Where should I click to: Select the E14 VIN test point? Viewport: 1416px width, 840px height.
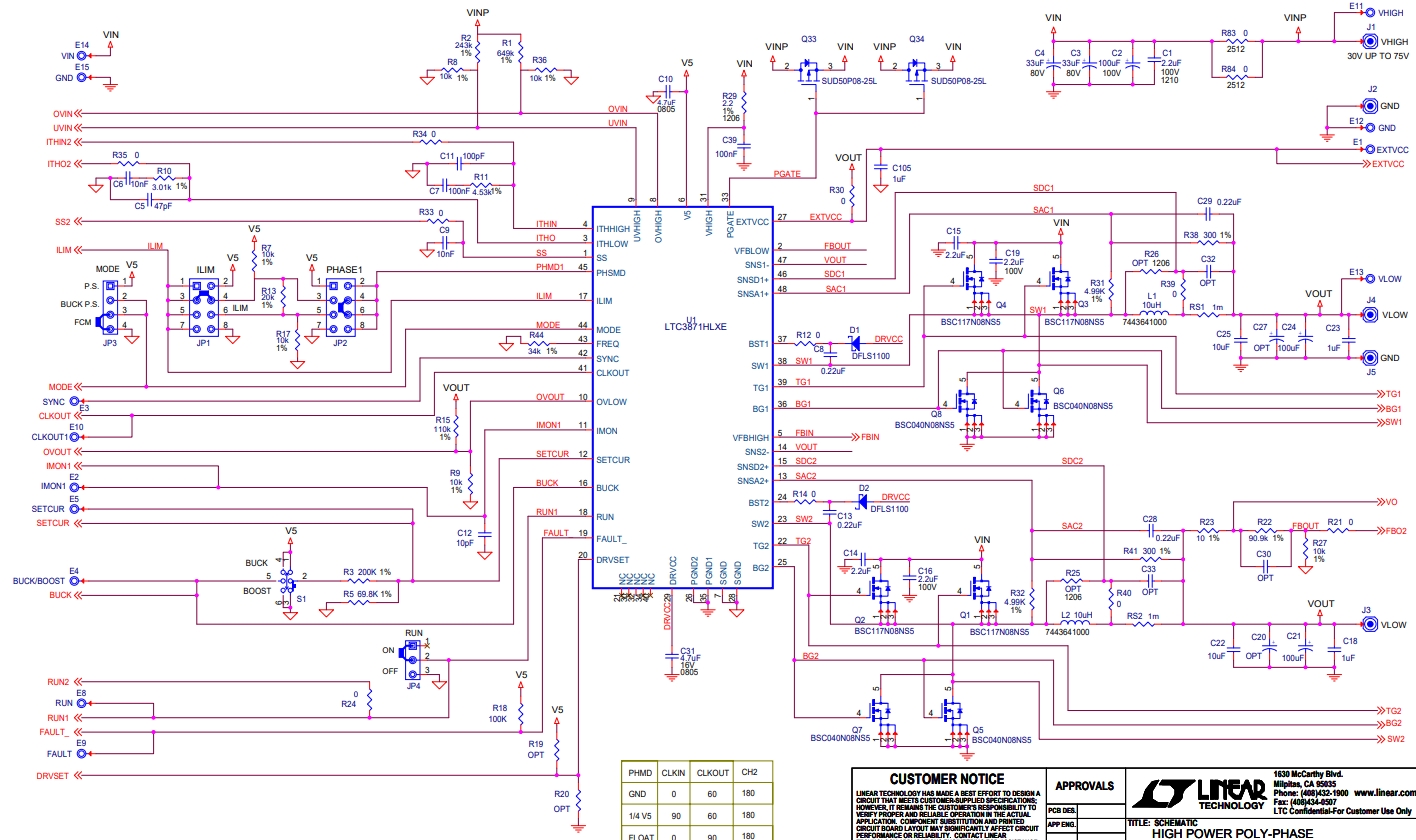coord(97,56)
